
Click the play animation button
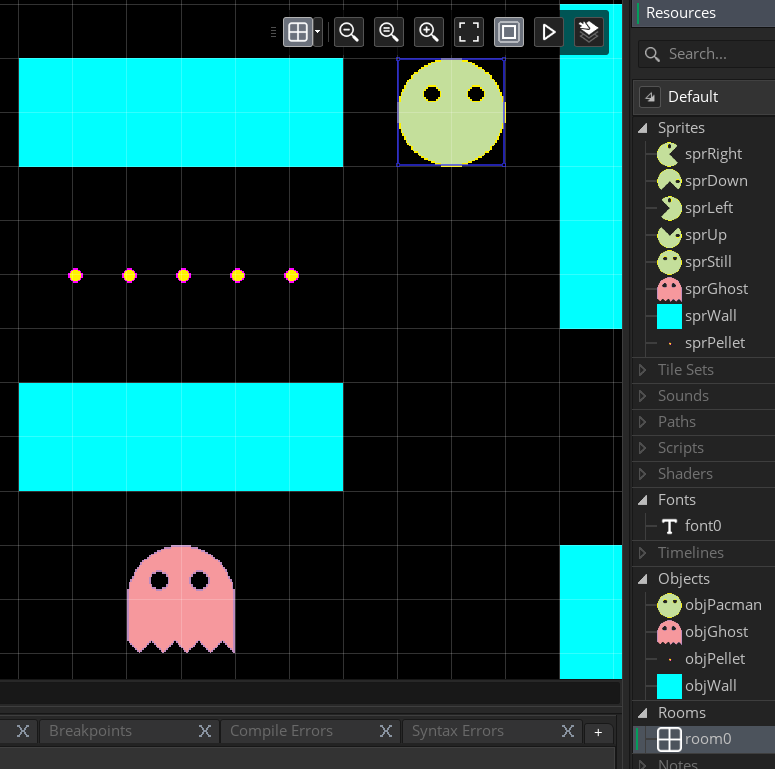point(549,32)
